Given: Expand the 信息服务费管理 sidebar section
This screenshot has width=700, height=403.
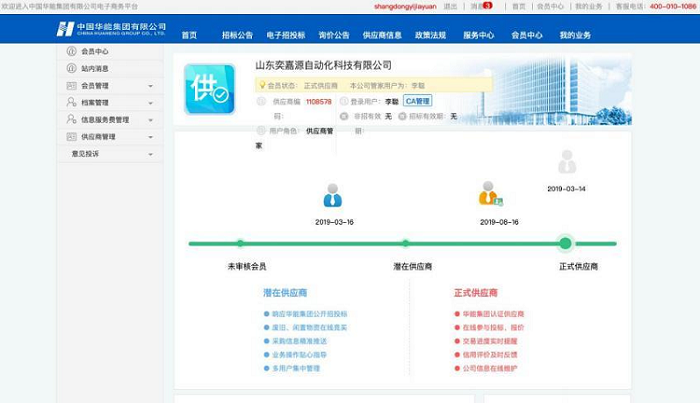Looking at the screenshot, I should (x=150, y=120).
